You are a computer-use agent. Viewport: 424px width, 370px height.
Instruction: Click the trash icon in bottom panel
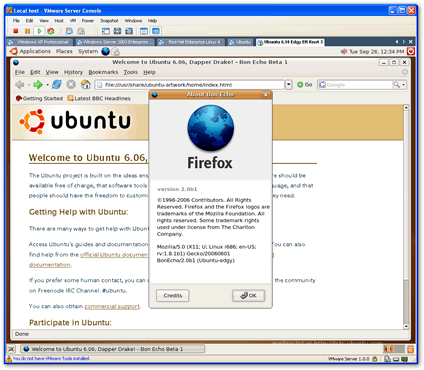click(x=410, y=349)
